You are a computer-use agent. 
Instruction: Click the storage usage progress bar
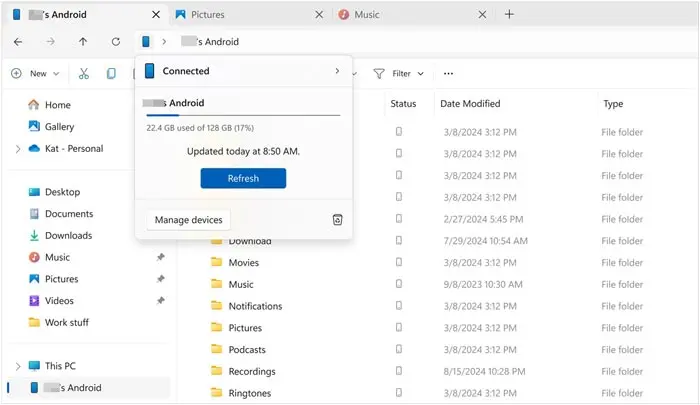tap(243, 115)
